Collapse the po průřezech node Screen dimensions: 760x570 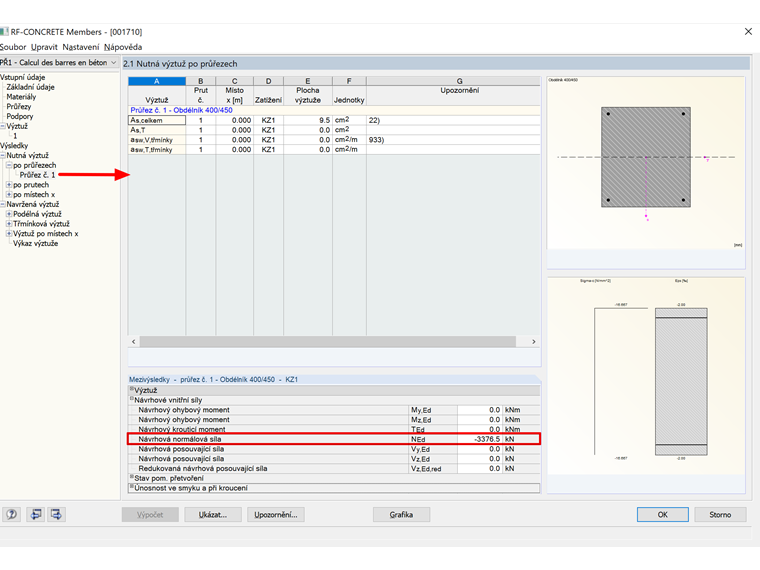[x=9, y=165]
